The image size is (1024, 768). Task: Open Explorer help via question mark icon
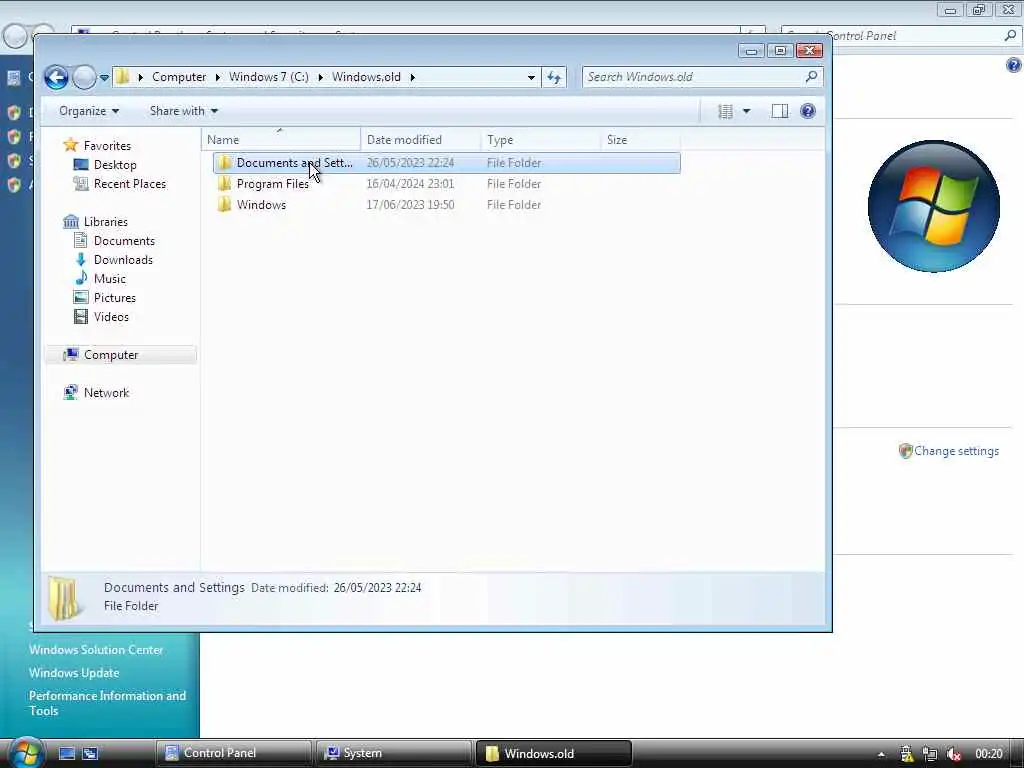808,111
